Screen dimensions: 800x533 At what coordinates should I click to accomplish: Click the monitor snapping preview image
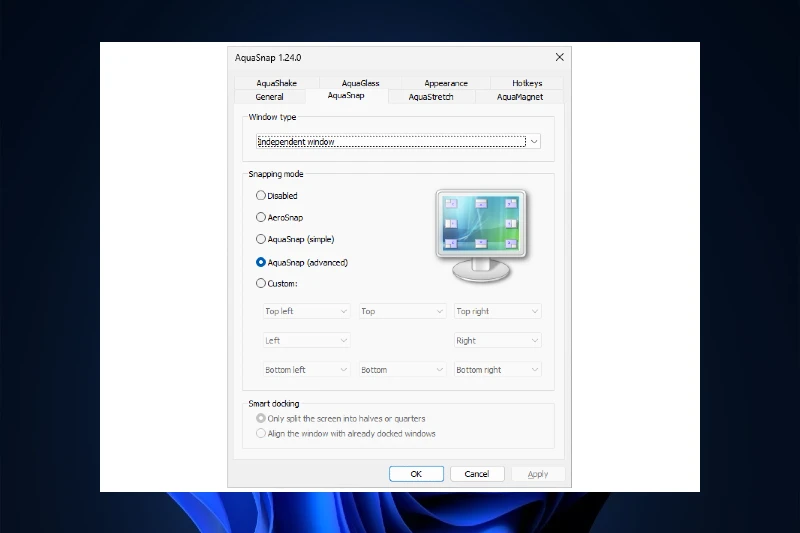tap(481, 236)
